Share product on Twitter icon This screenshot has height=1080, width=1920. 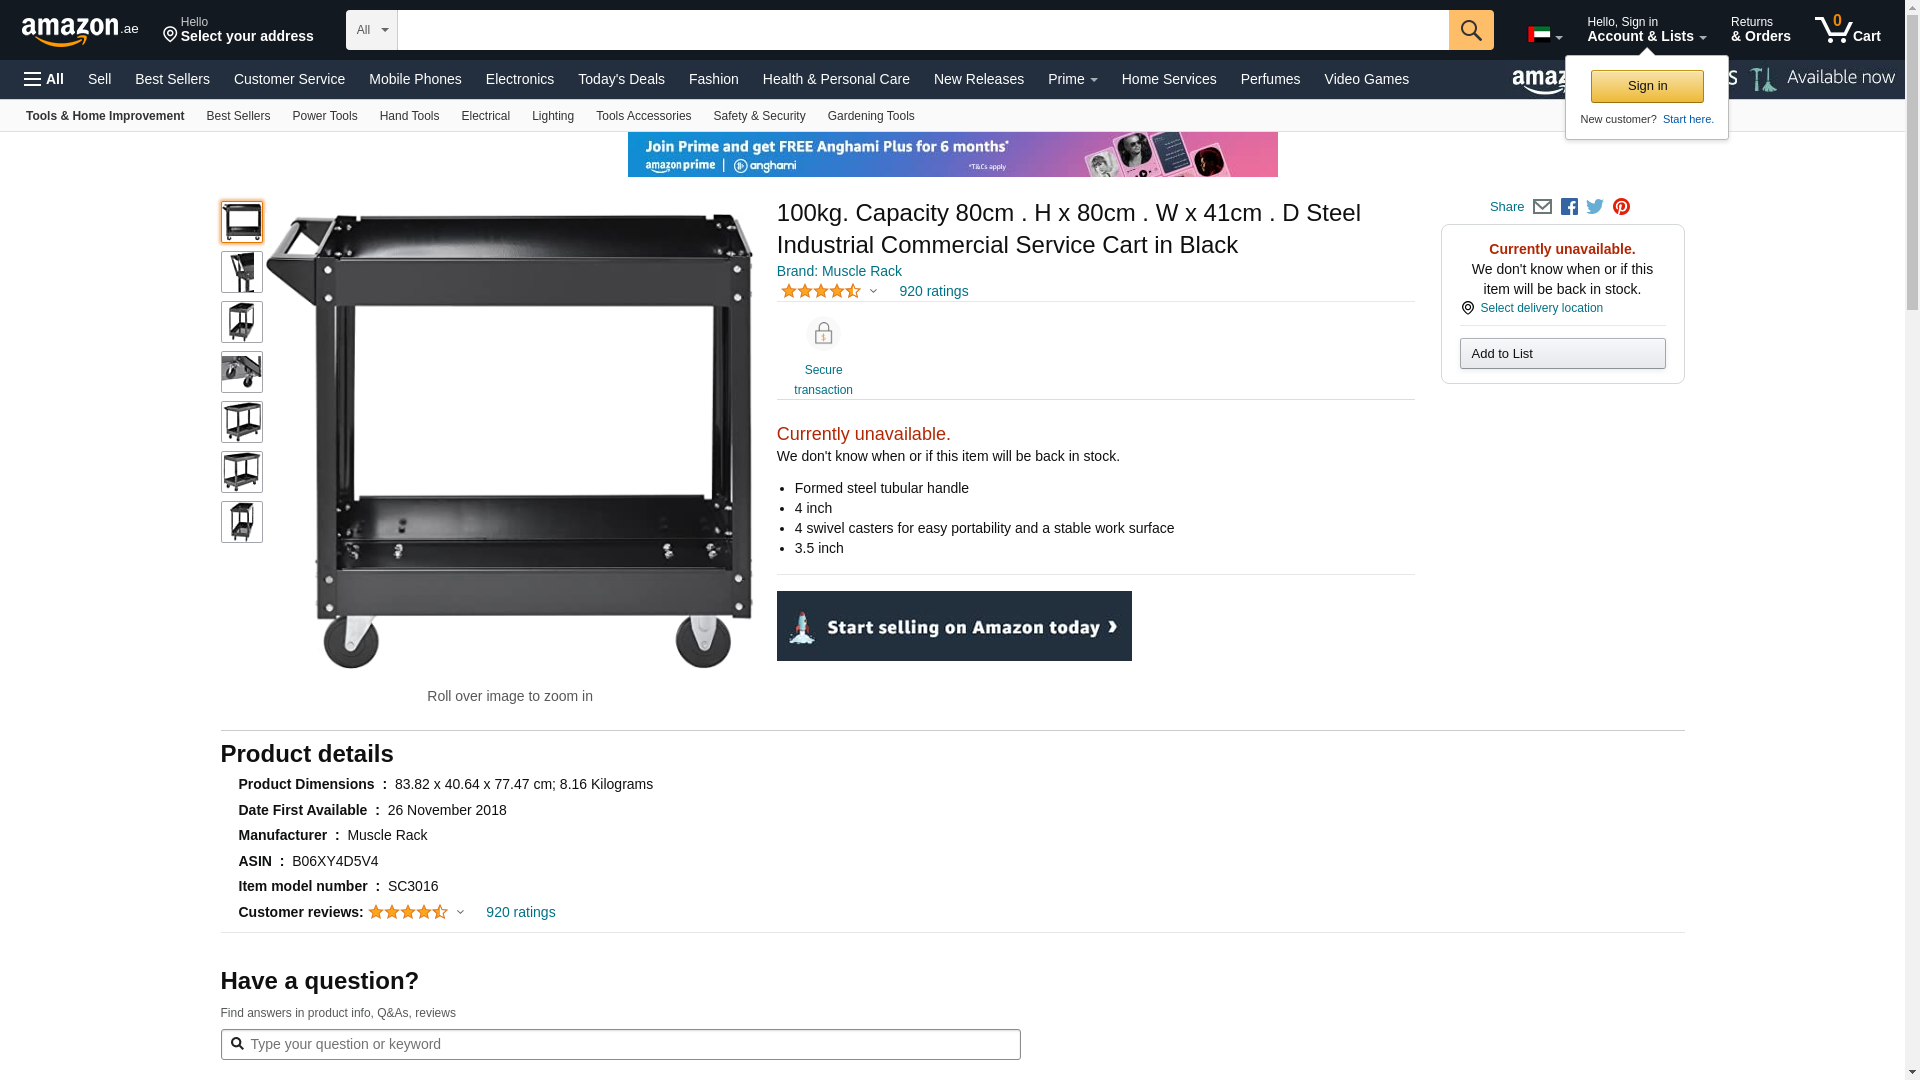[x=1595, y=207]
